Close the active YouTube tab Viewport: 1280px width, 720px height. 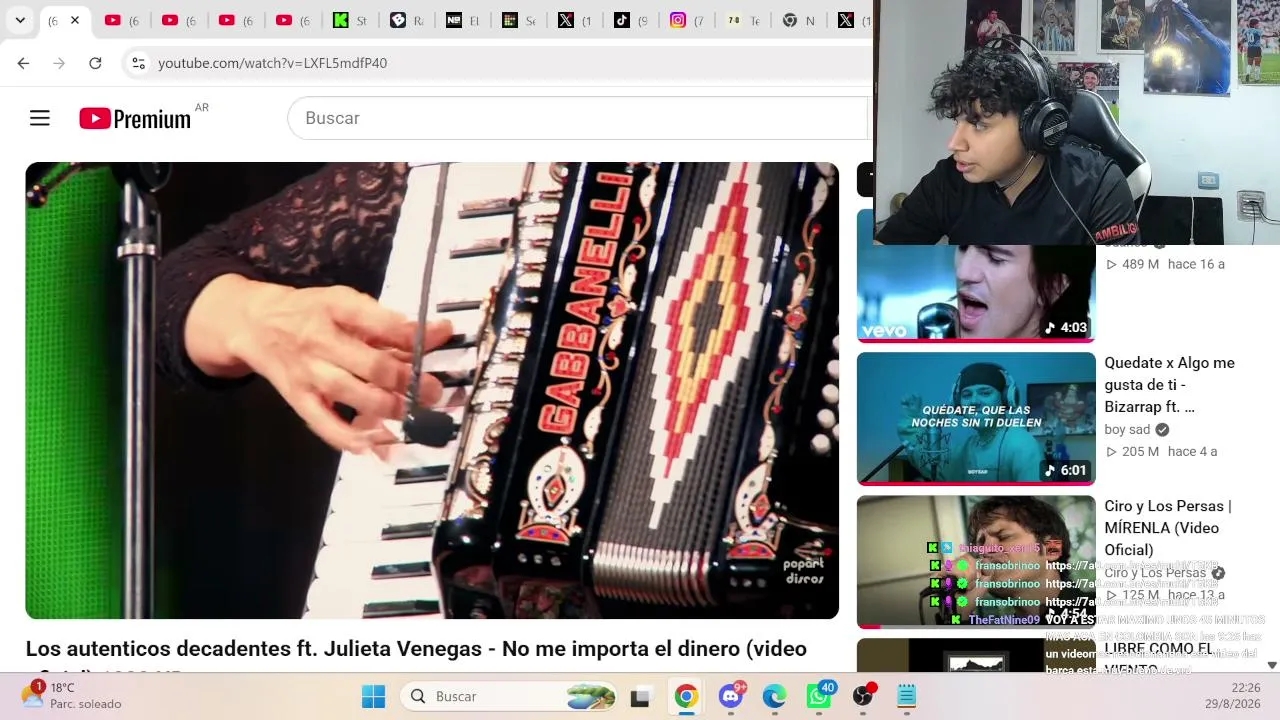pyautogui.click(x=75, y=20)
